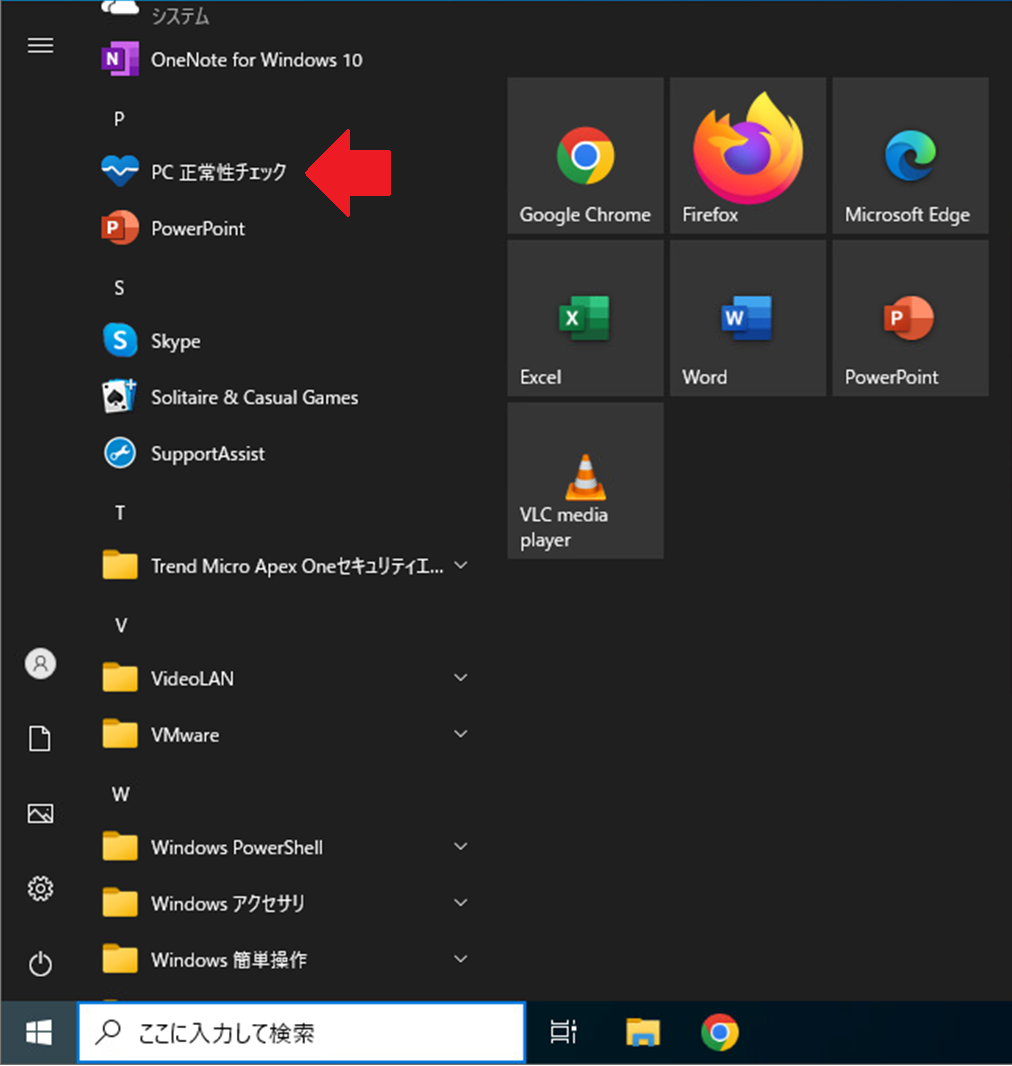Image resolution: width=1012 pixels, height=1066 pixels.
Task: Click the Power icon in the sidebar
Action: (x=40, y=964)
